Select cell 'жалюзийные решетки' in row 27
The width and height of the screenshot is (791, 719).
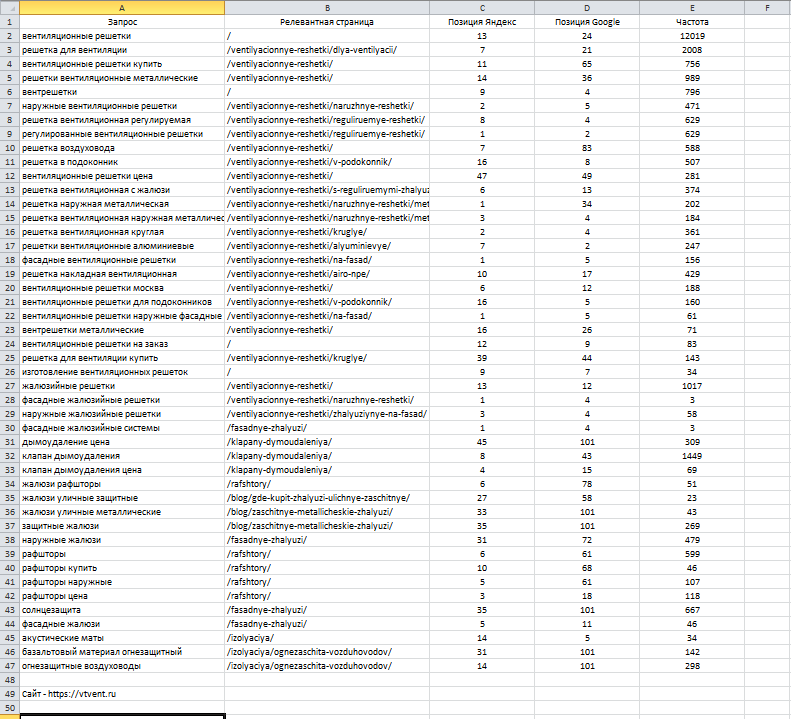pyautogui.click(x=122, y=386)
